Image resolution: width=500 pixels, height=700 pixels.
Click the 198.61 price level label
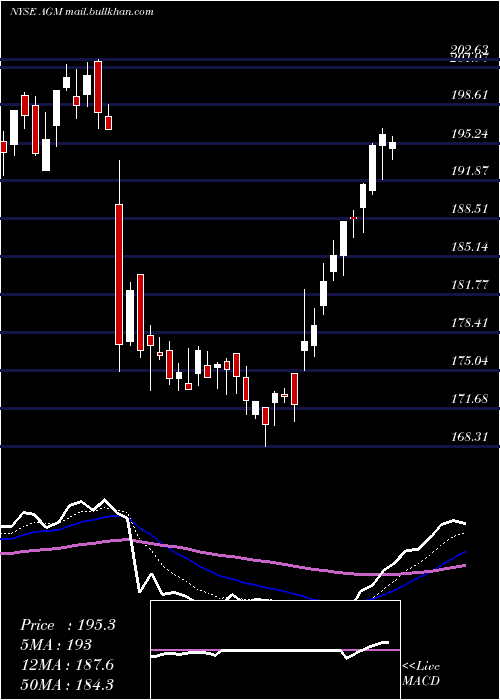tap(470, 95)
